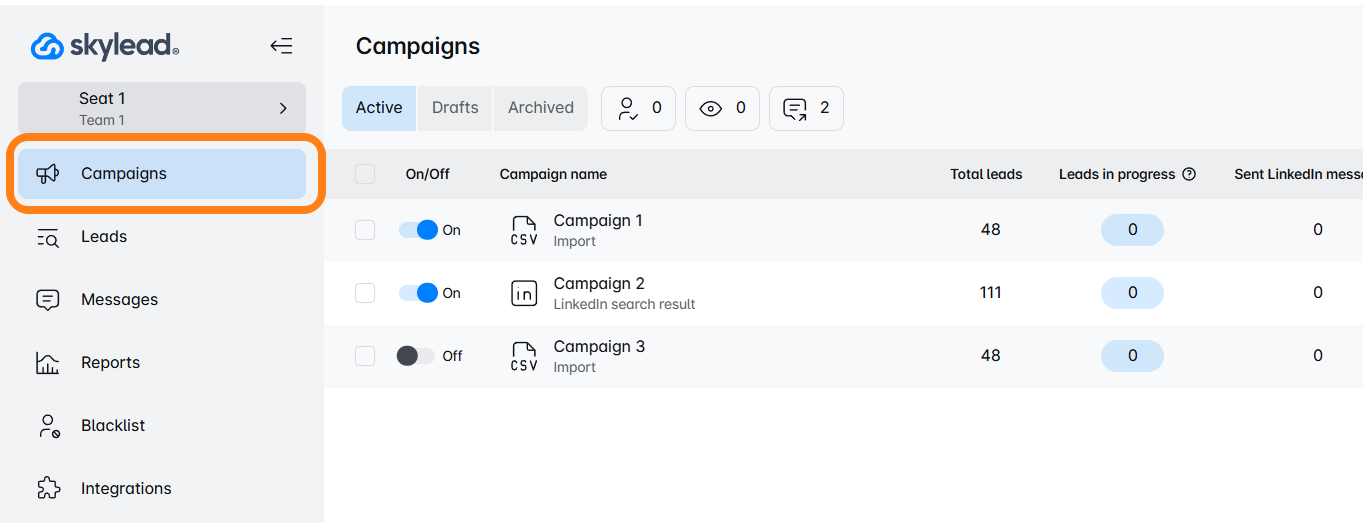Open Campaign 3 by its name
Screen dimensions: 1363x523
tap(599, 347)
